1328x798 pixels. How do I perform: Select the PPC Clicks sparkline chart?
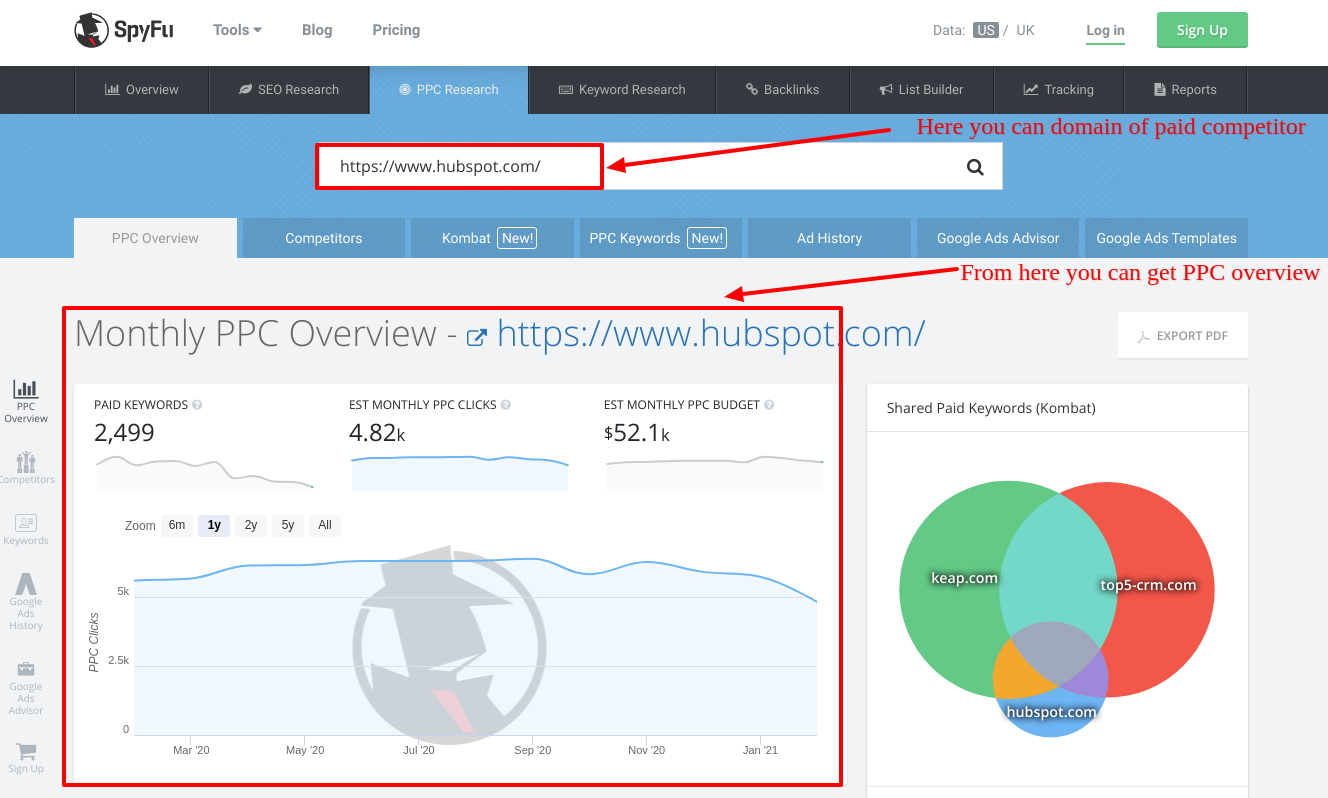[x=460, y=471]
